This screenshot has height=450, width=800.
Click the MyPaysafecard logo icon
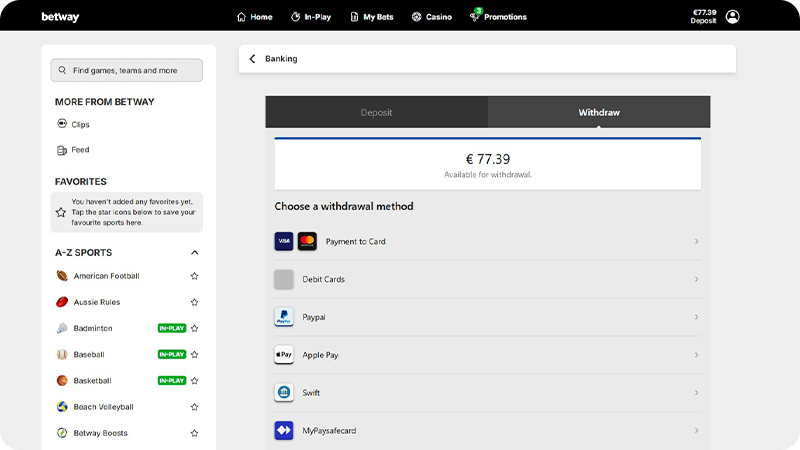point(284,430)
